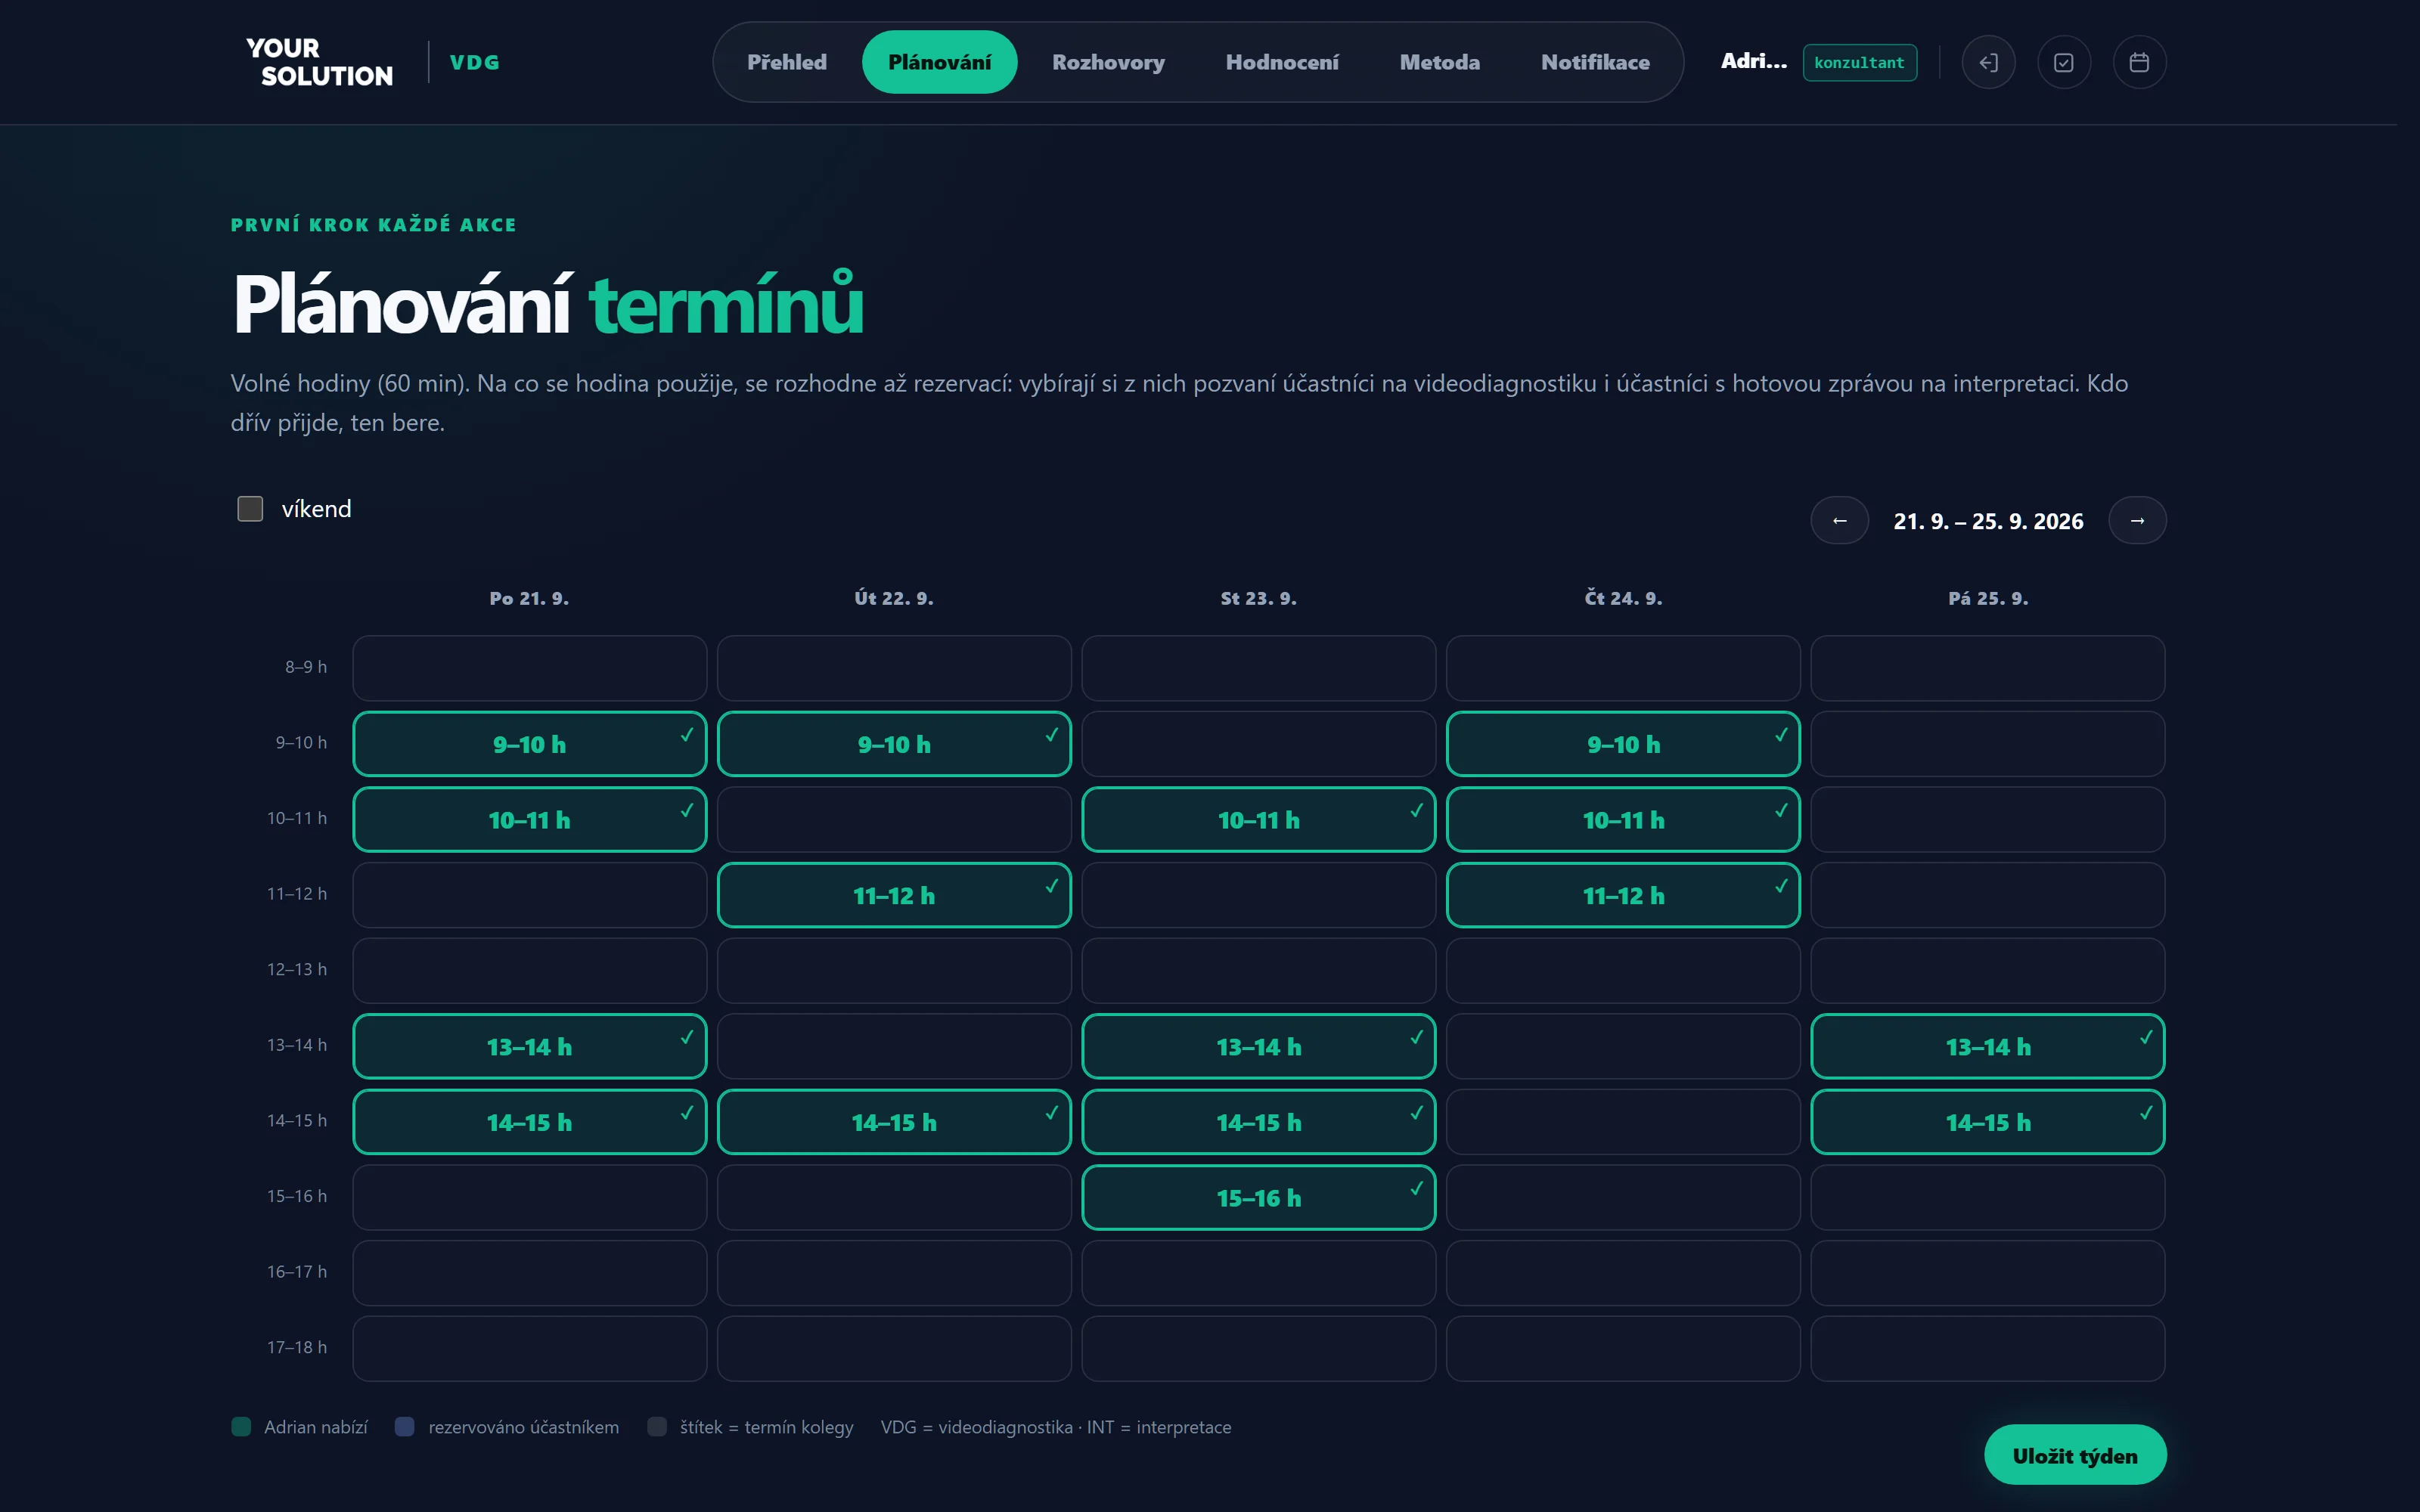Deselect Monday 14–15 h slot

point(530,1122)
